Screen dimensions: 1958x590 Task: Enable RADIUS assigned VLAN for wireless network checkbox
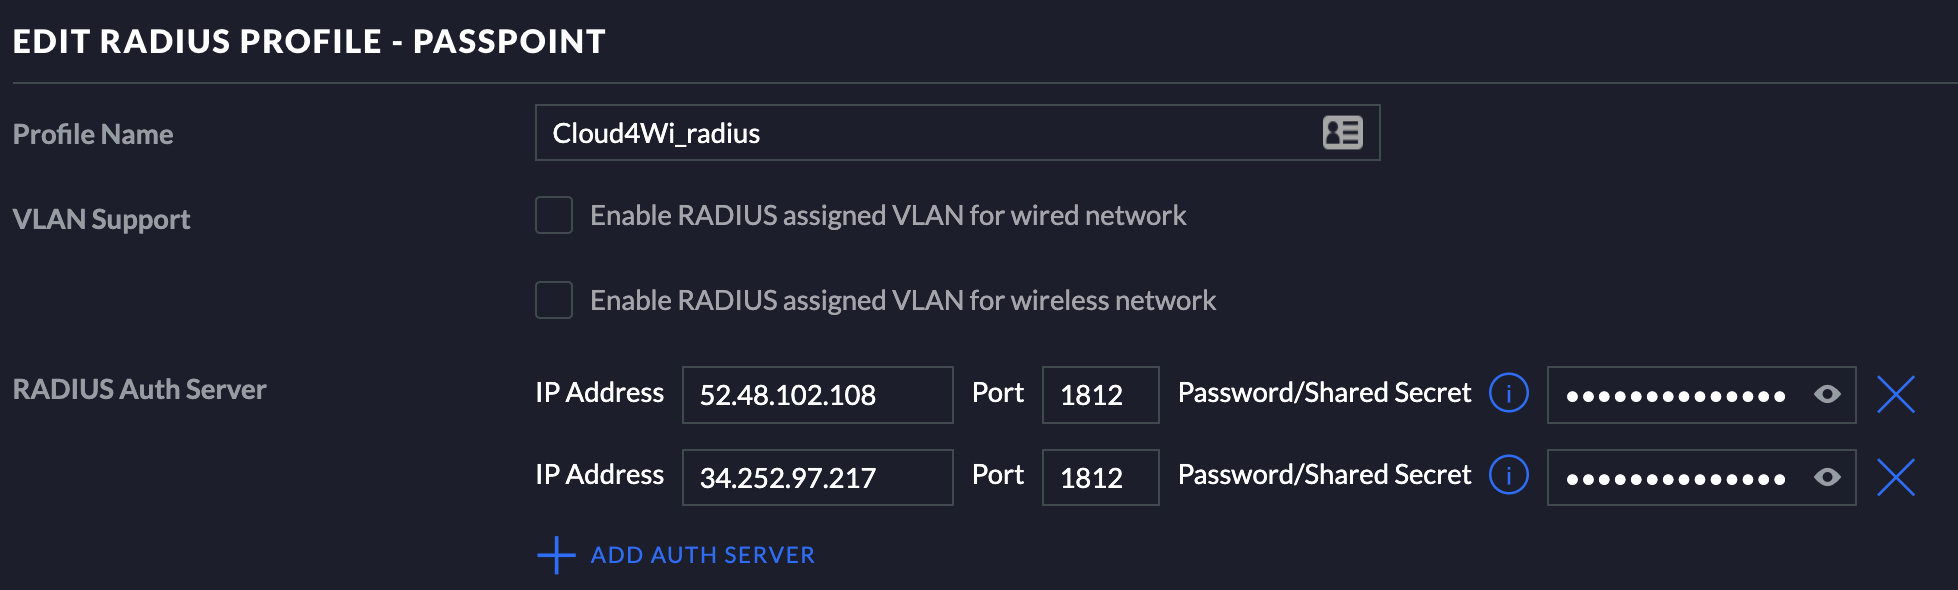click(554, 300)
